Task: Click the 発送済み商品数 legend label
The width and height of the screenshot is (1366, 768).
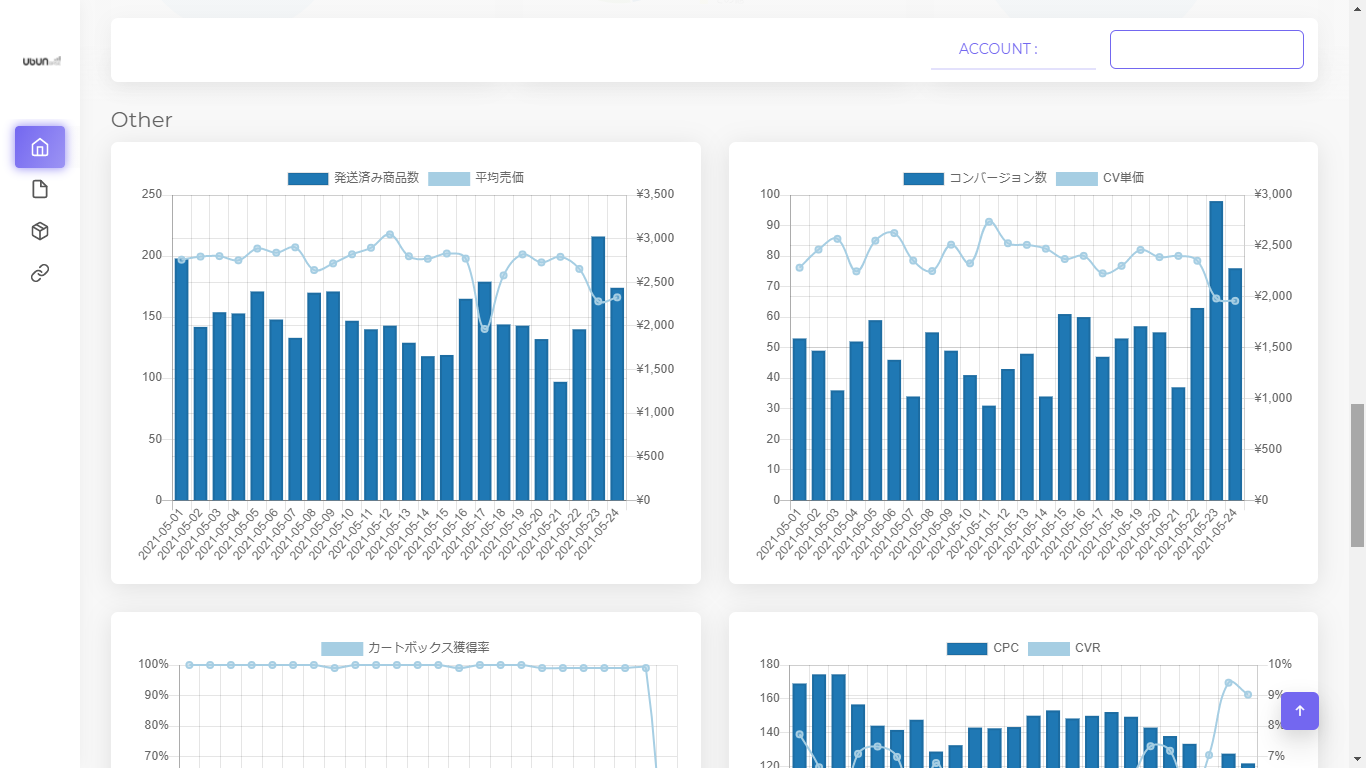Action: click(376, 178)
